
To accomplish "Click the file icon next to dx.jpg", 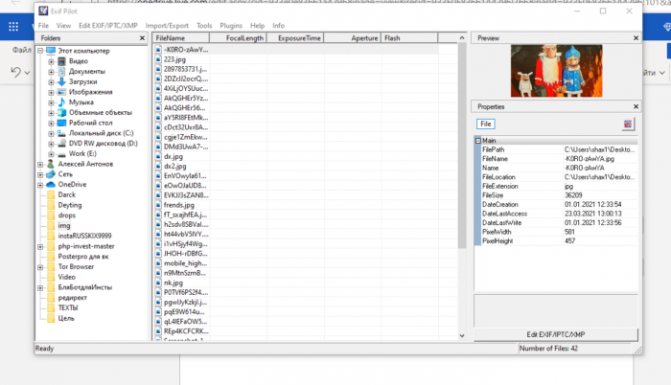I will pyautogui.click(x=158, y=157).
